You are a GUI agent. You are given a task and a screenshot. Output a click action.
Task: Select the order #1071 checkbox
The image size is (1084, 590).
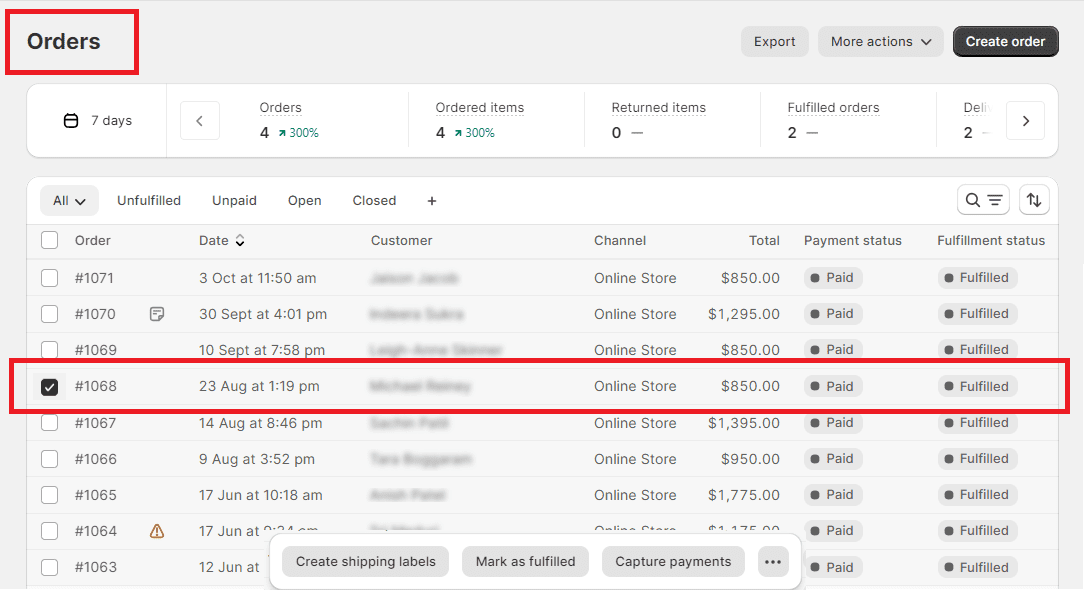(x=49, y=278)
